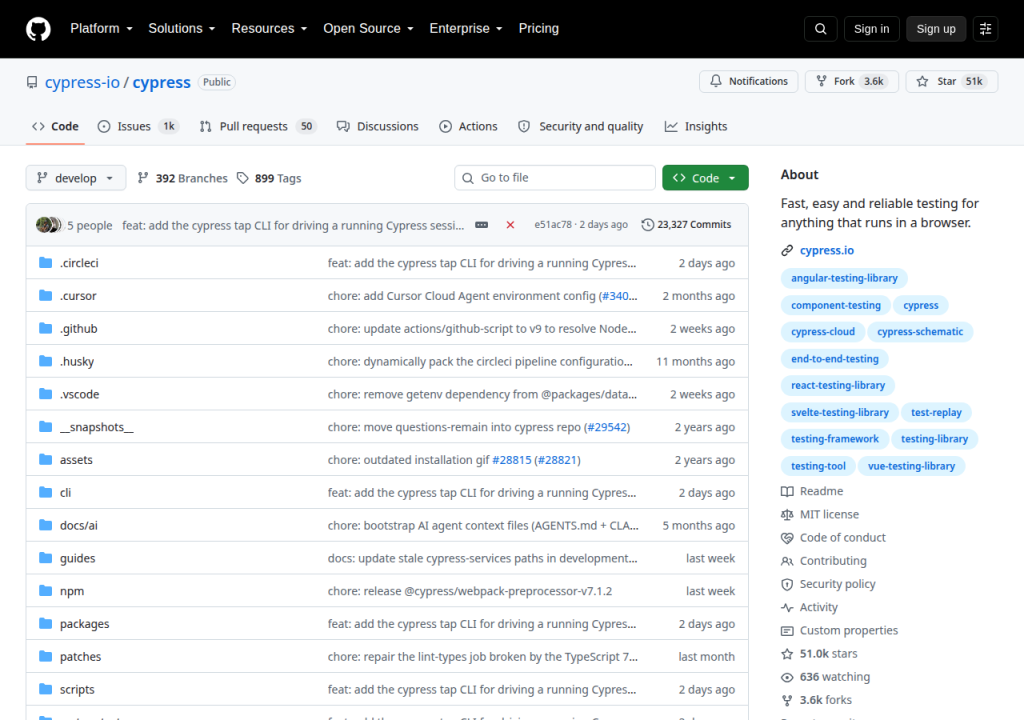The image size is (1024, 720).
Task: Open the Contributing link
Action: (x=833, y=561)
